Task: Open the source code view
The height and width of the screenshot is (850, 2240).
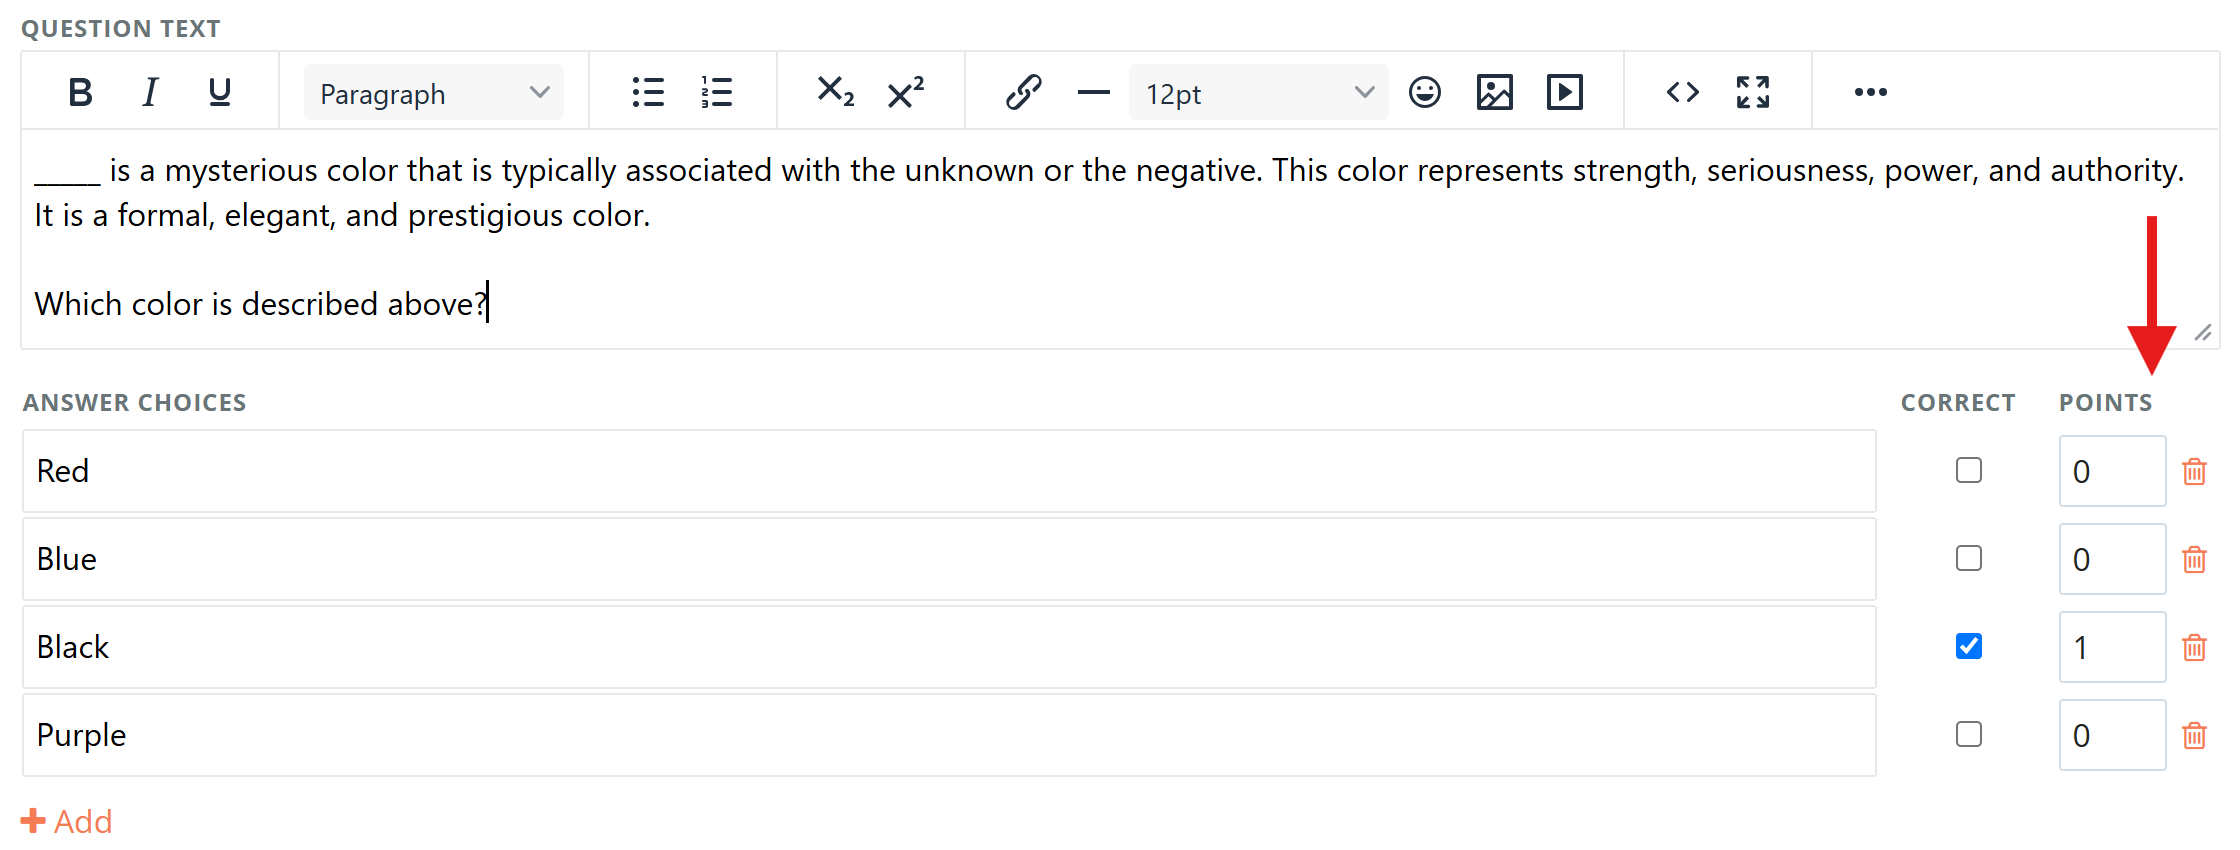Action: [1683, 93]
